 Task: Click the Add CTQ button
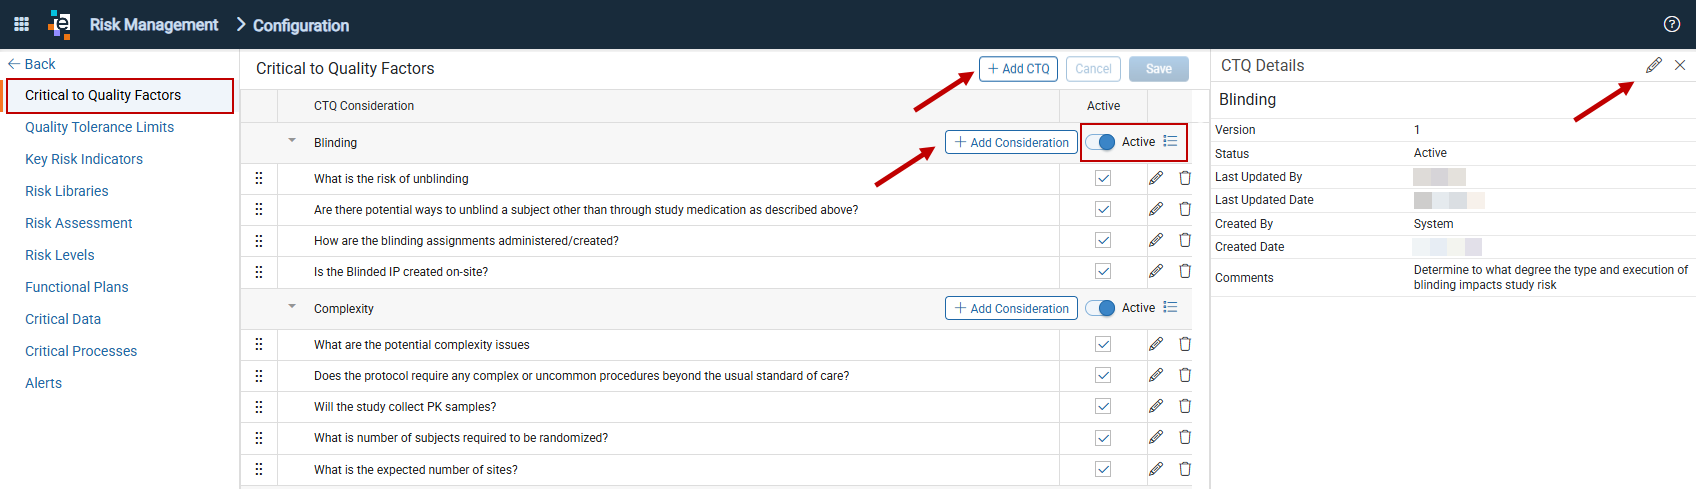point(1018,68)
